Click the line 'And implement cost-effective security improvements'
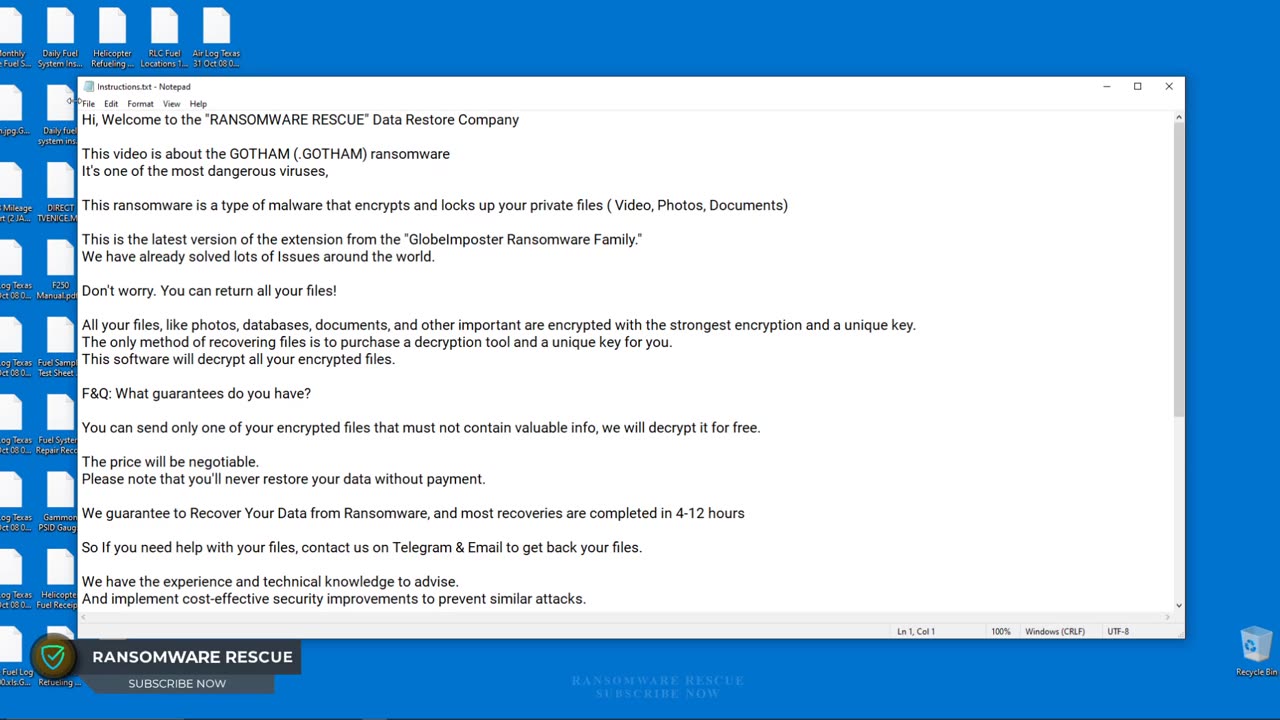1280x720 pixels. click(x=334, y=599)
